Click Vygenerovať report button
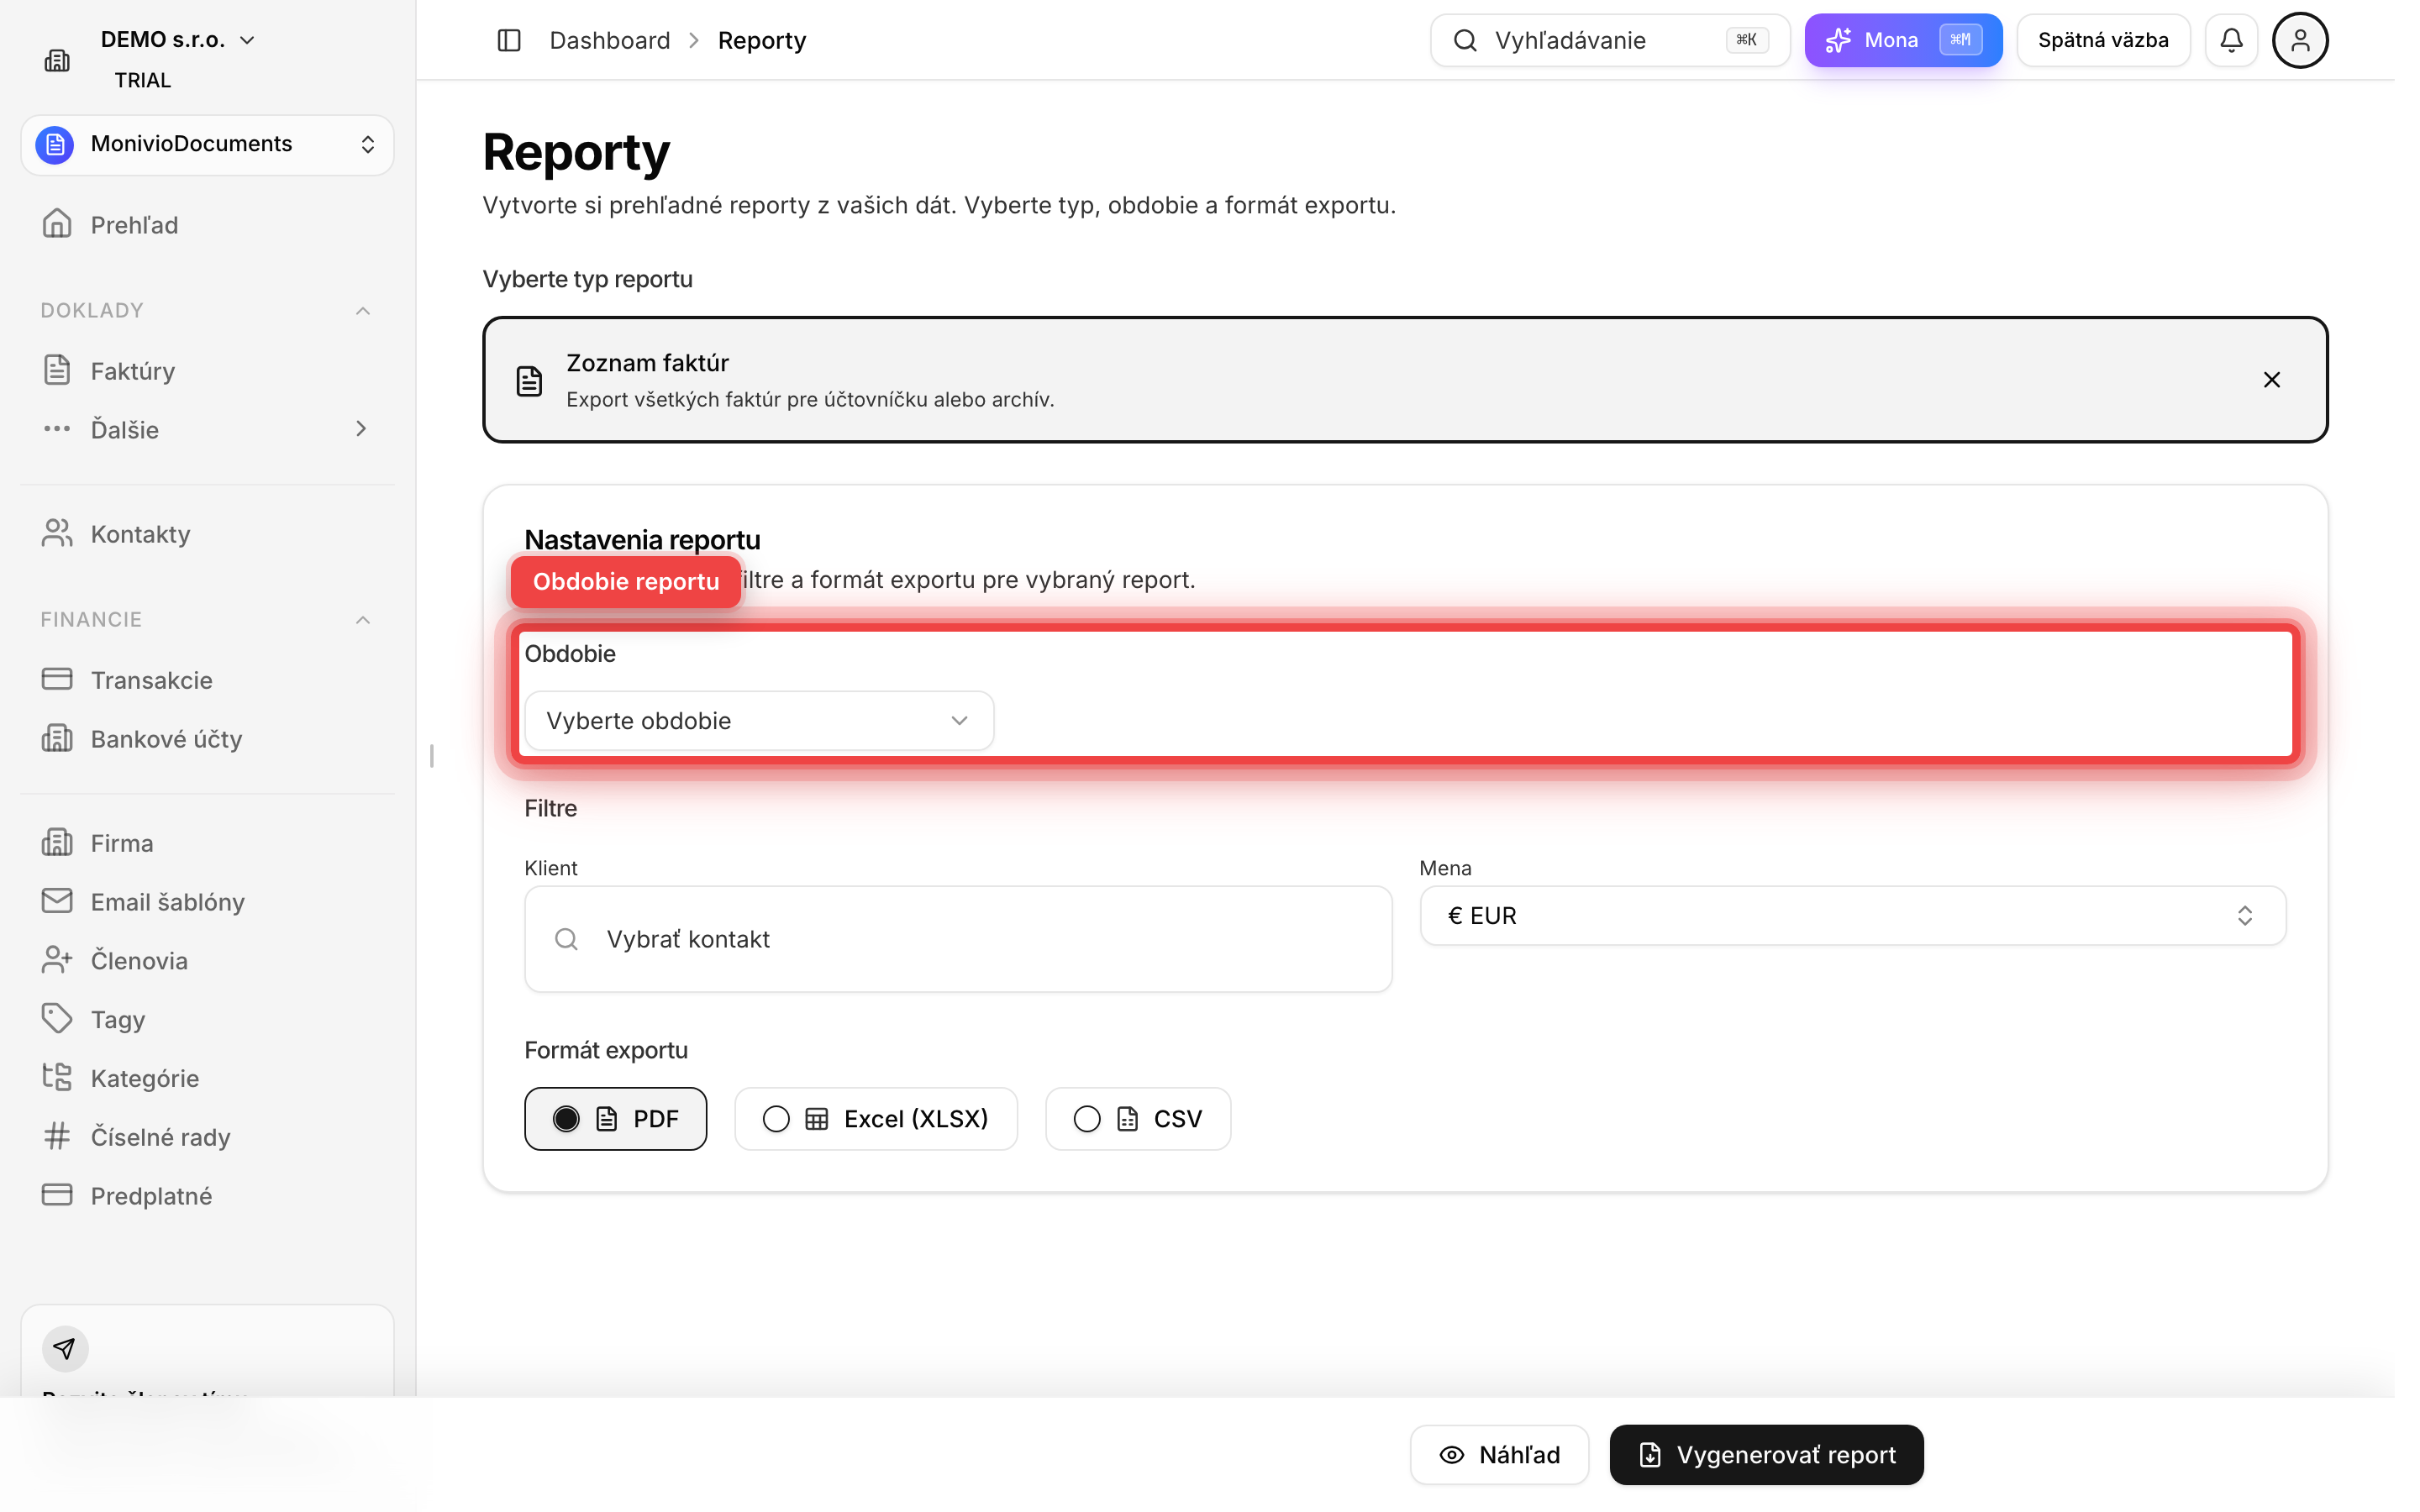This screenshot has width=2420, height=1512. 1766,1455
